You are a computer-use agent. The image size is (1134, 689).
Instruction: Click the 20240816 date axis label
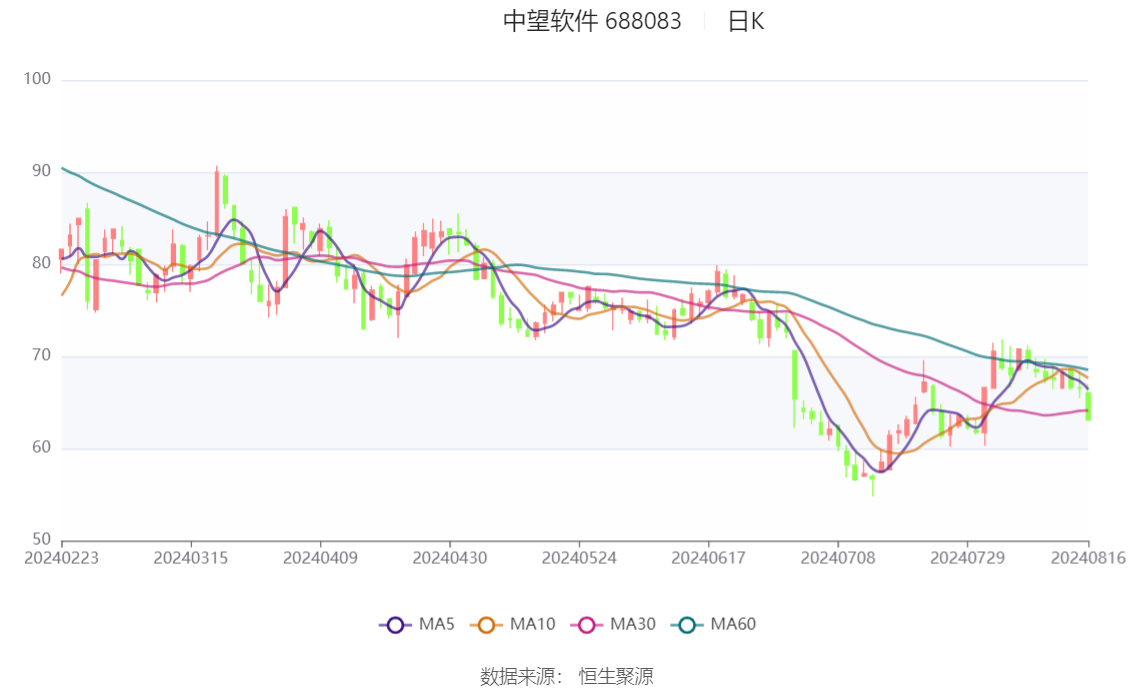1088,558
